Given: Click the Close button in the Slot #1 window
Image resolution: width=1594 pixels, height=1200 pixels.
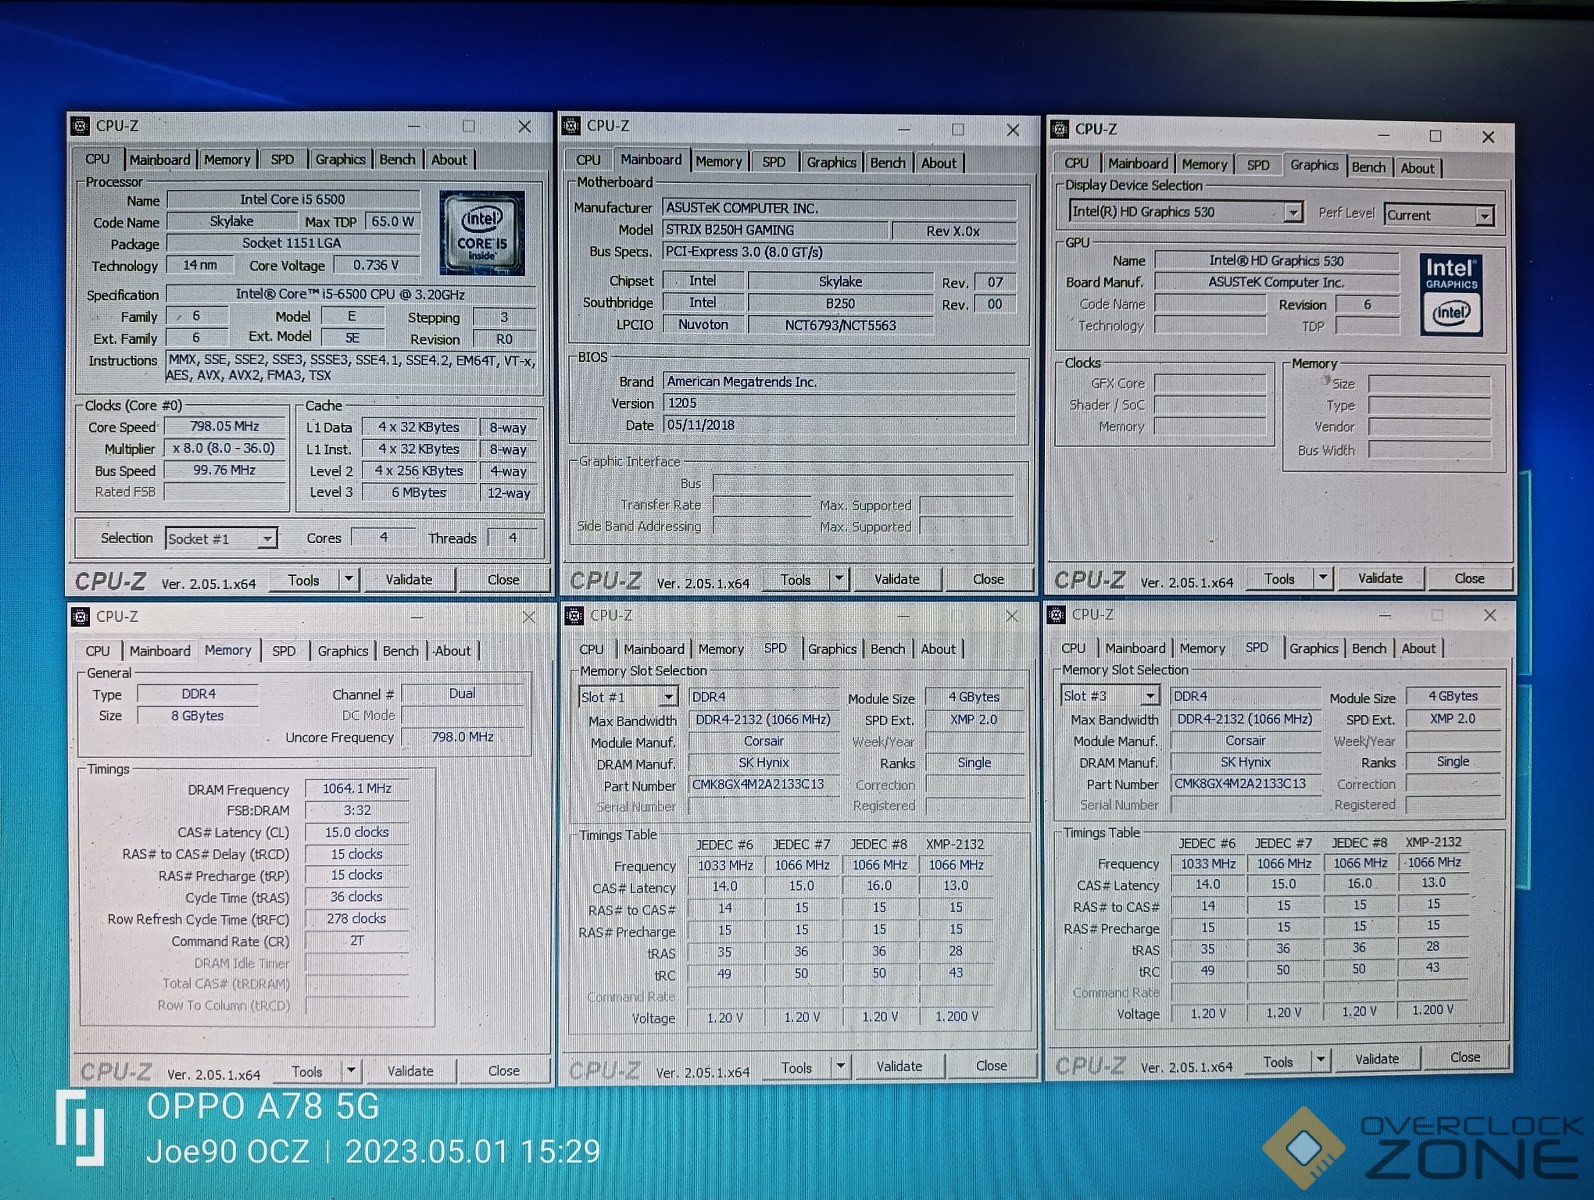Looking at the screenshot, I should tap(991, 1066).
